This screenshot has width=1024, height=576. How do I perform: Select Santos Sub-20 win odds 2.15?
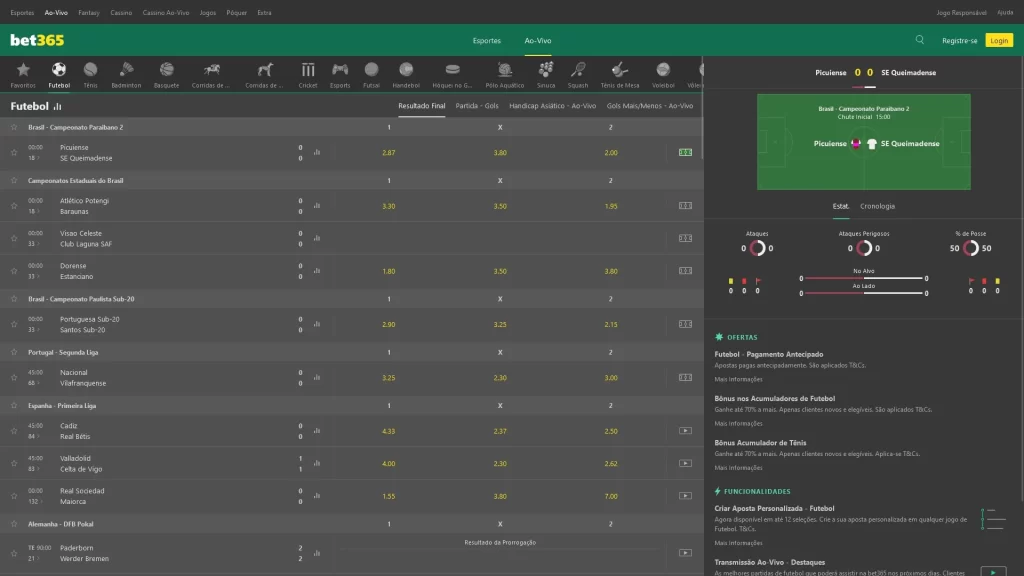[x=611, y=325]
